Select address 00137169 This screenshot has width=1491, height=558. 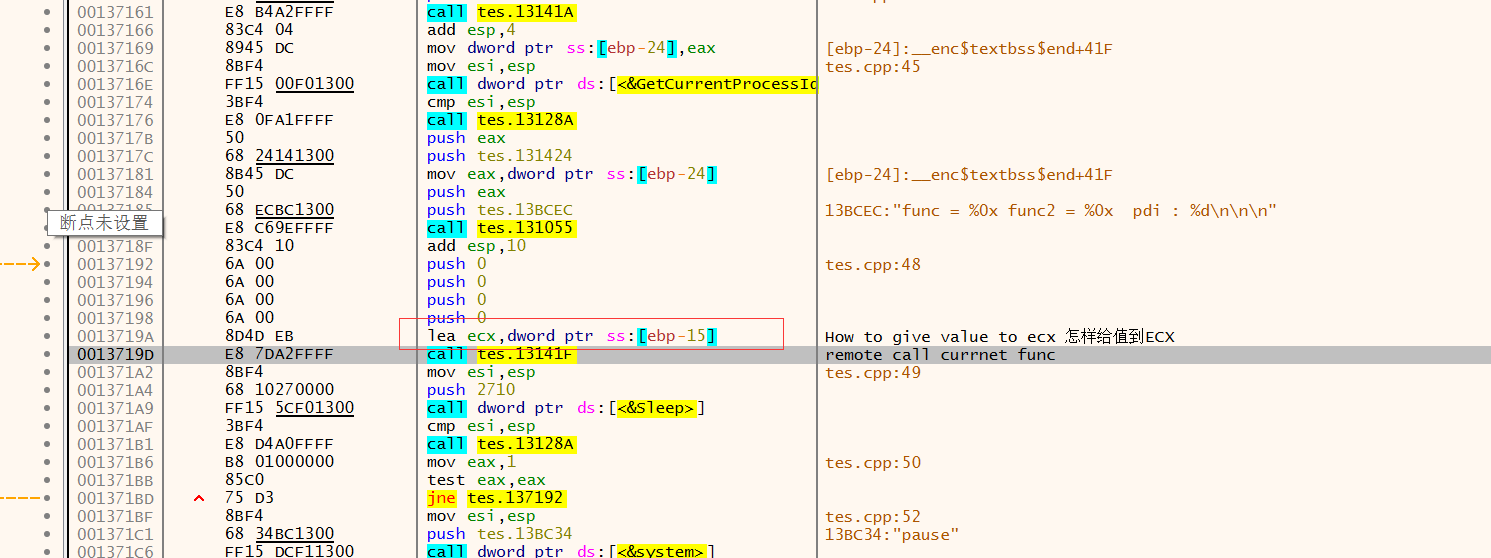[115, 48]
